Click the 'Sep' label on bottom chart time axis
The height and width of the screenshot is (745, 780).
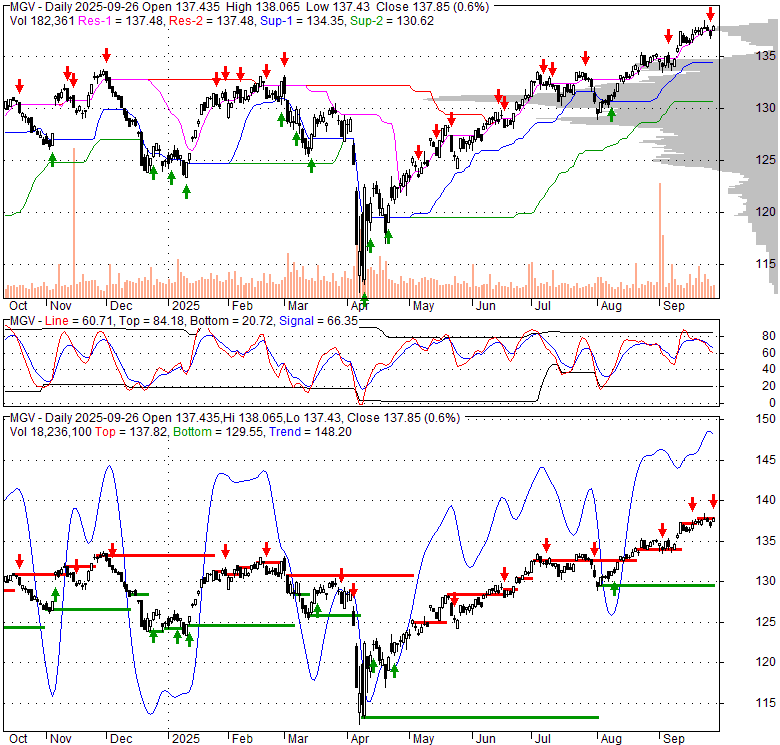[x=674, y=739]
